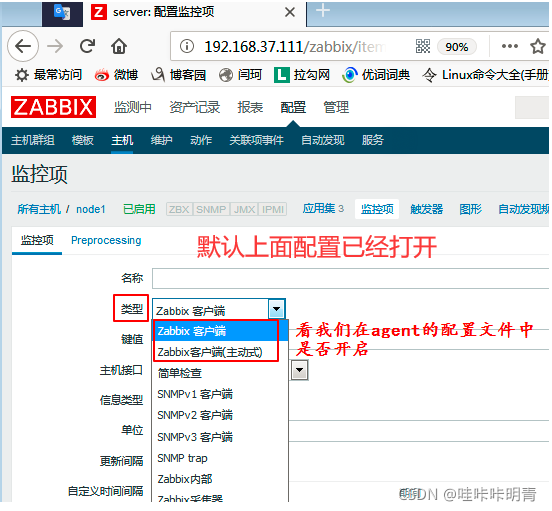Open the 管理 top menu
The image size is (552, 511).
point(336,107)
